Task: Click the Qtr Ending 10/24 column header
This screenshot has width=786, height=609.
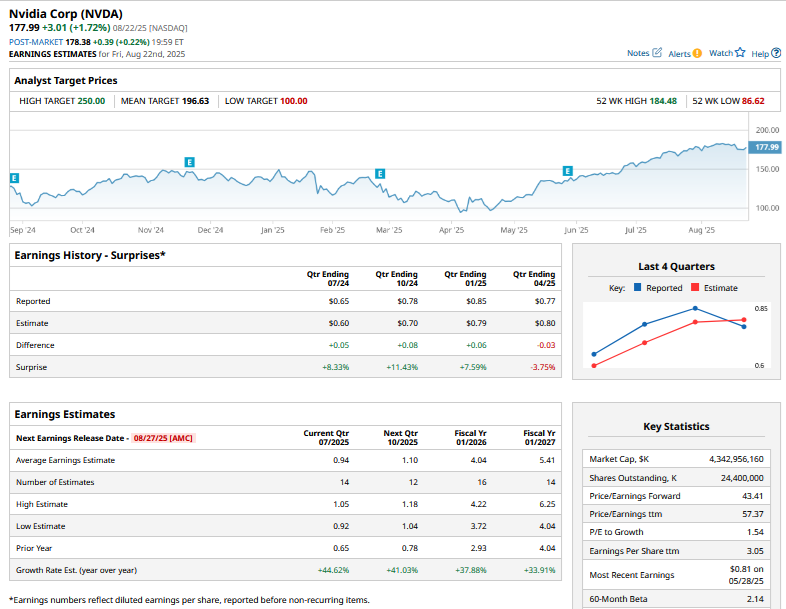Action: pyautogui.click(x=397, y=279)
